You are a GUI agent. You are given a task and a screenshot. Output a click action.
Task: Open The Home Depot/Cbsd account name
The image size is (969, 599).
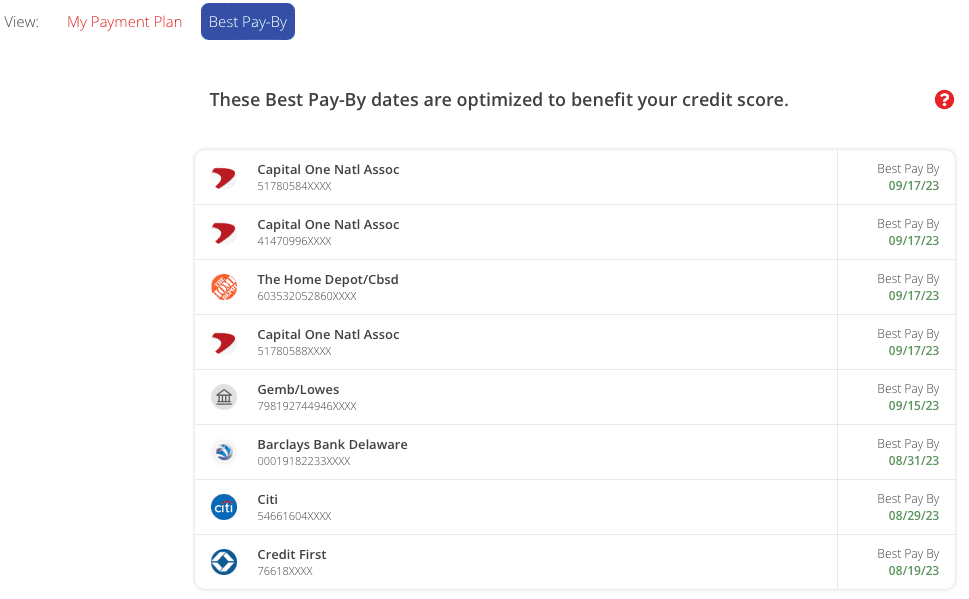(328, 279)
